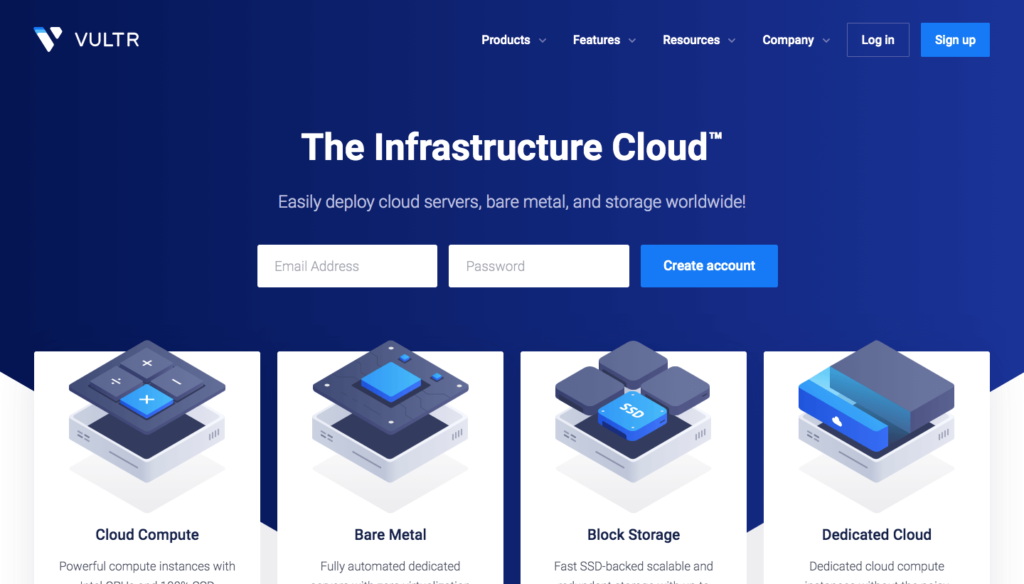Open the Block Storage card title
The height and width of the screenshot is (584, 1024).
(x=633, y=534)
